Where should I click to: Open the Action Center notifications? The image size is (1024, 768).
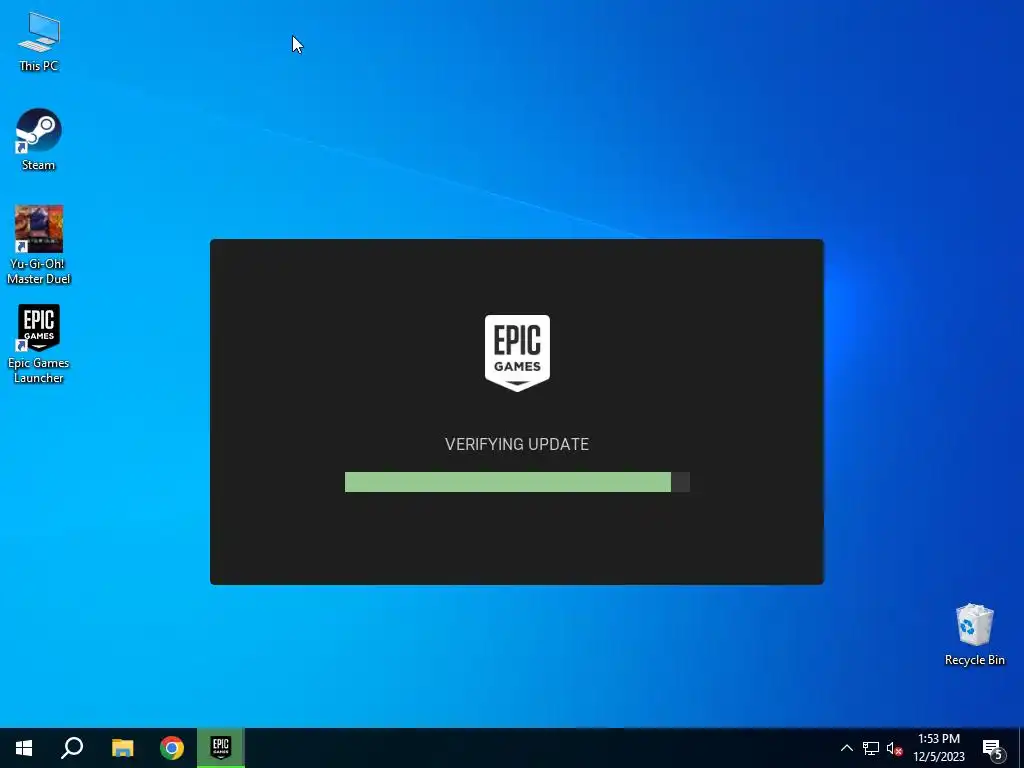tap(993, 748)
